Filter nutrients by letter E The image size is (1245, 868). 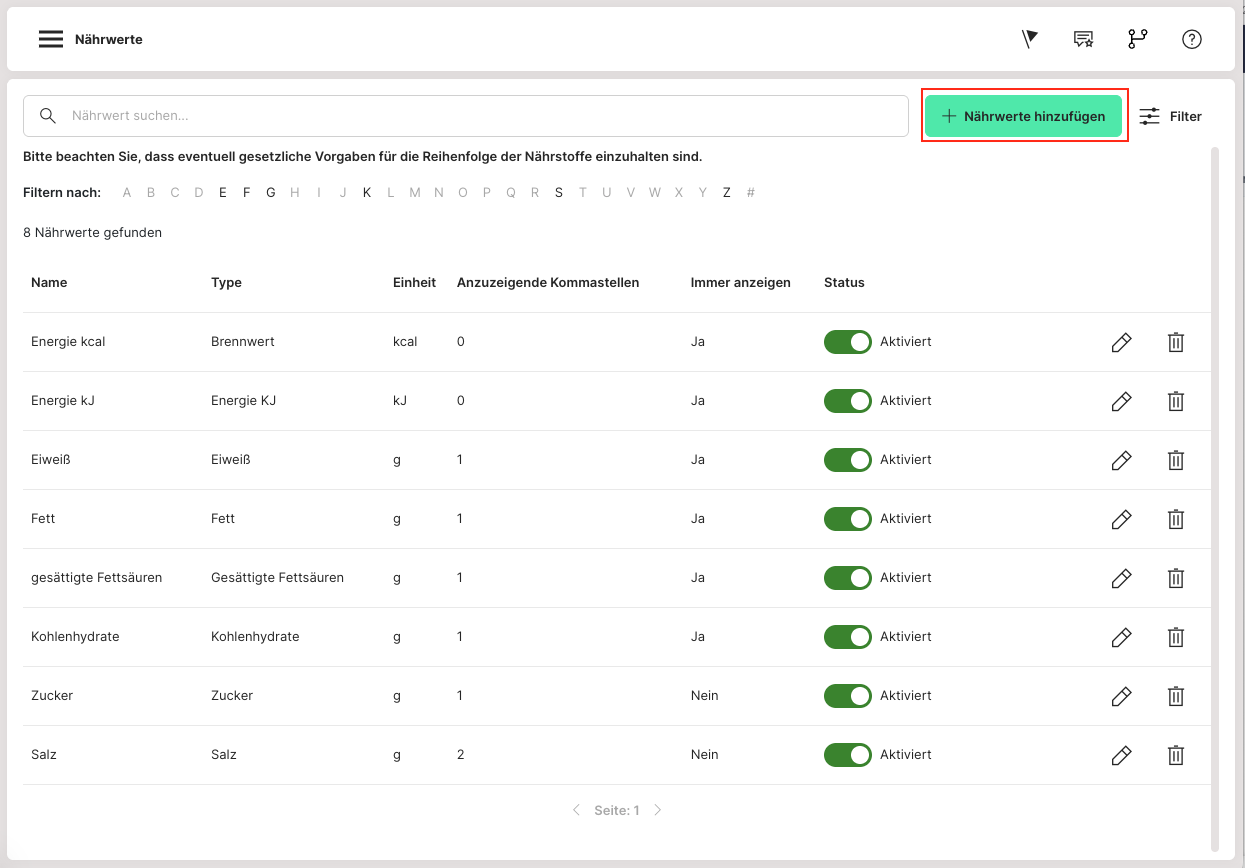[223, 193]
